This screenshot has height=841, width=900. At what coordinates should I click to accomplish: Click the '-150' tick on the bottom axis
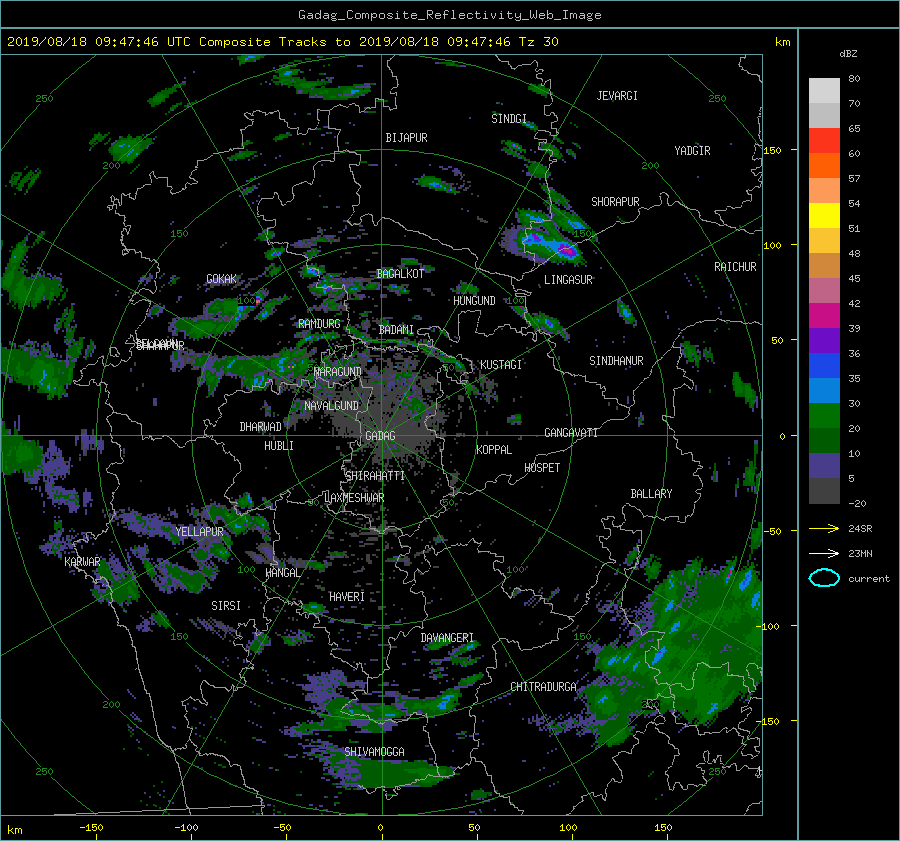91,827
